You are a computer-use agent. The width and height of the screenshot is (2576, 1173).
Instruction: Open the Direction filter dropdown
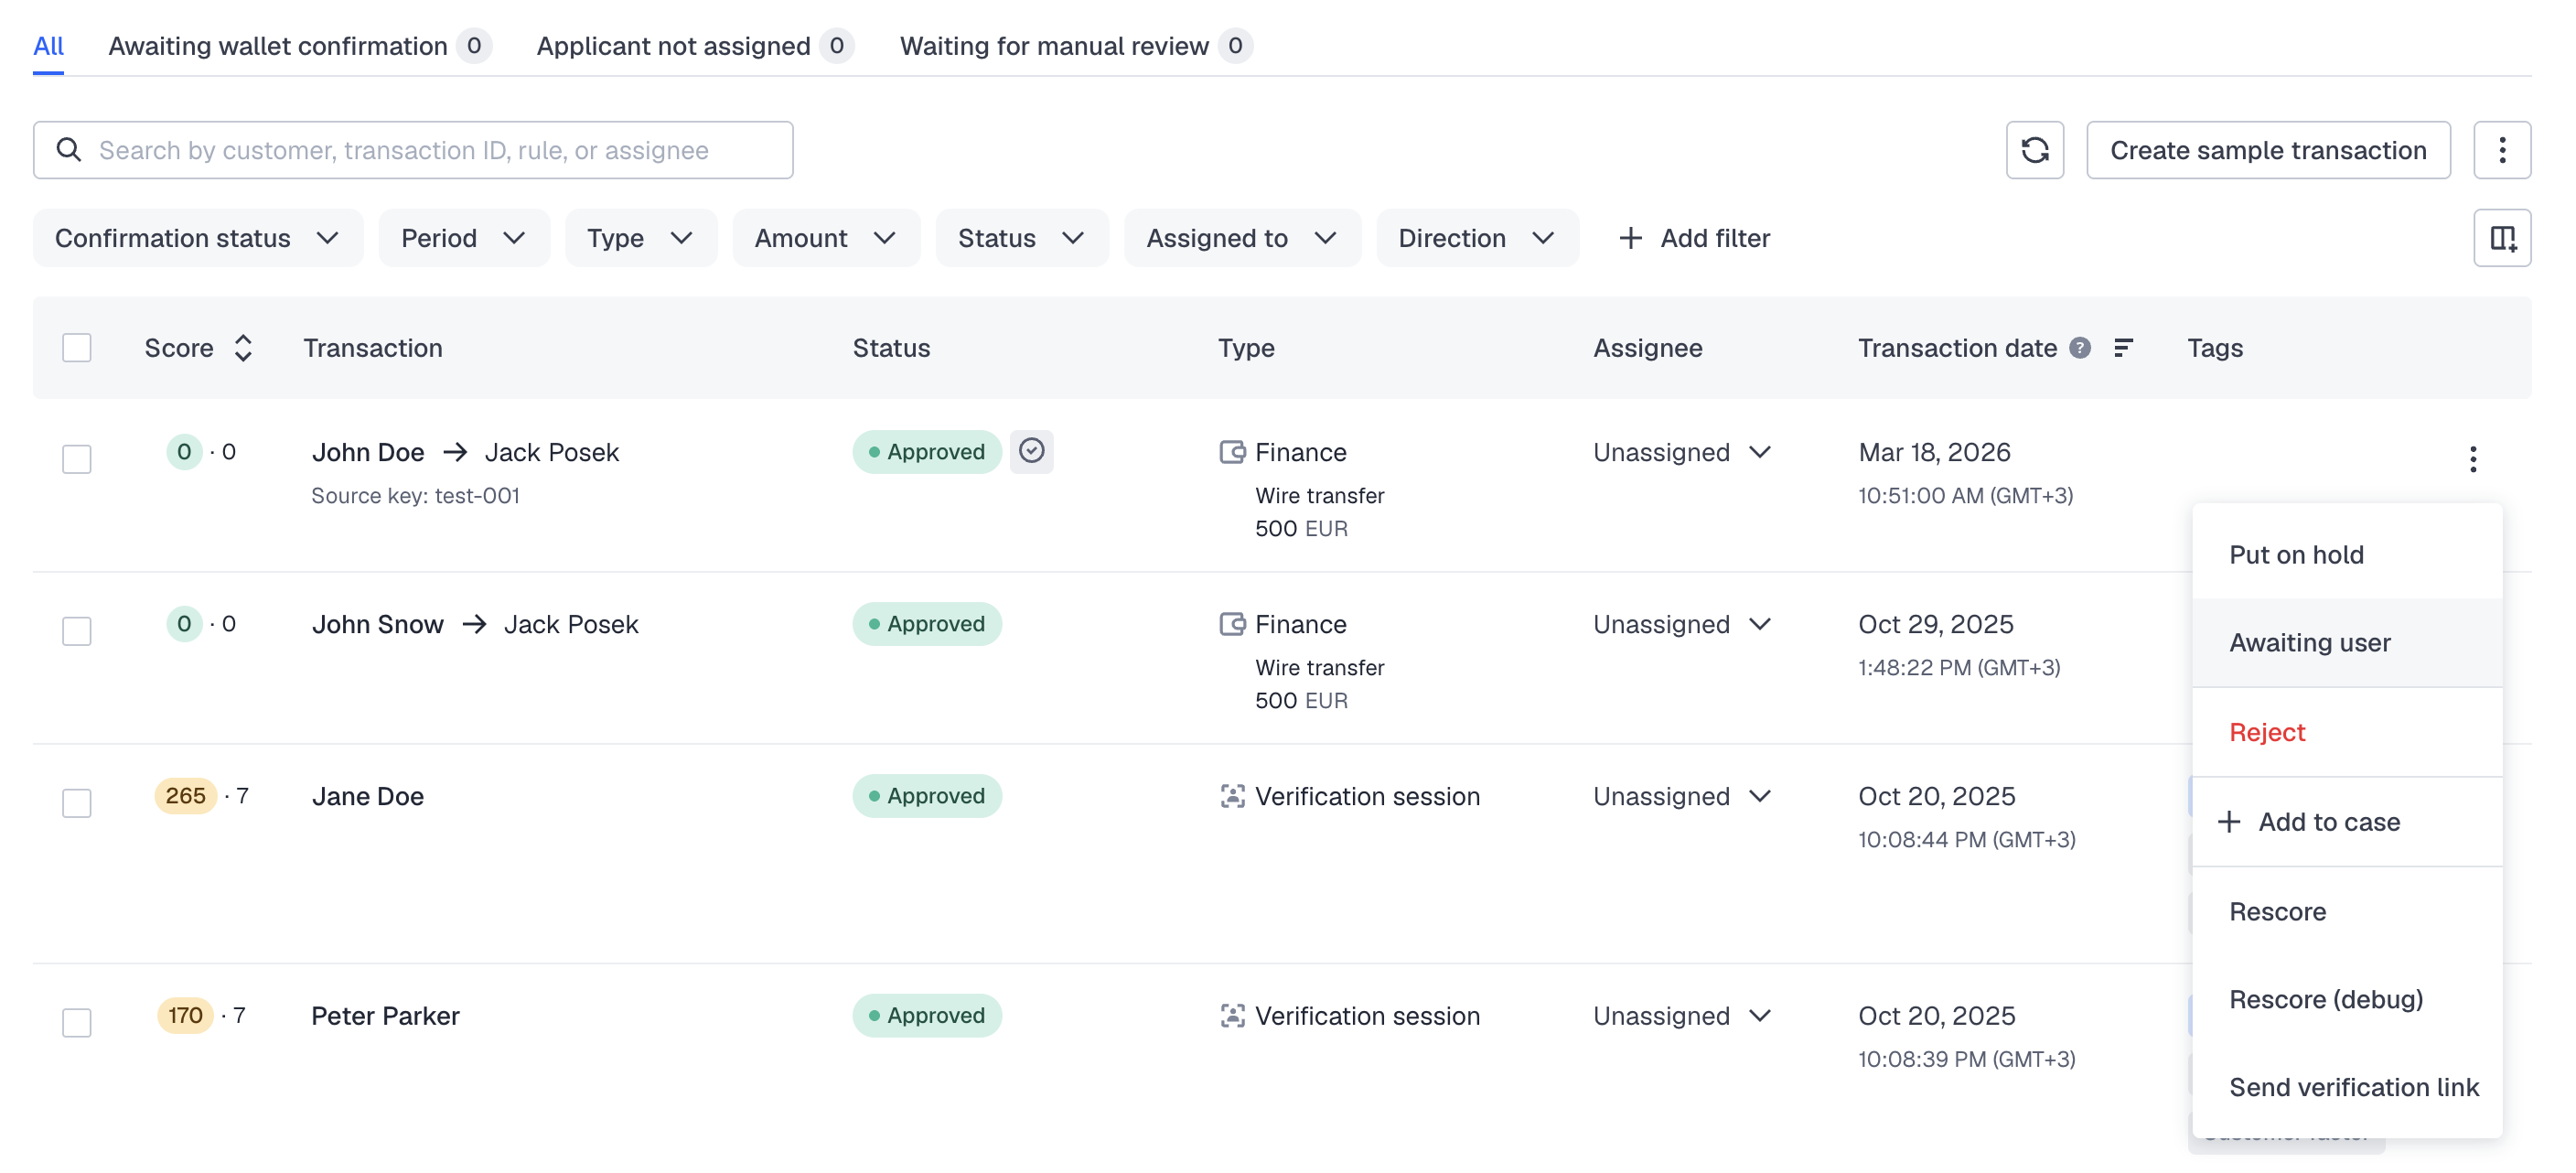[x=1476, y=238]
